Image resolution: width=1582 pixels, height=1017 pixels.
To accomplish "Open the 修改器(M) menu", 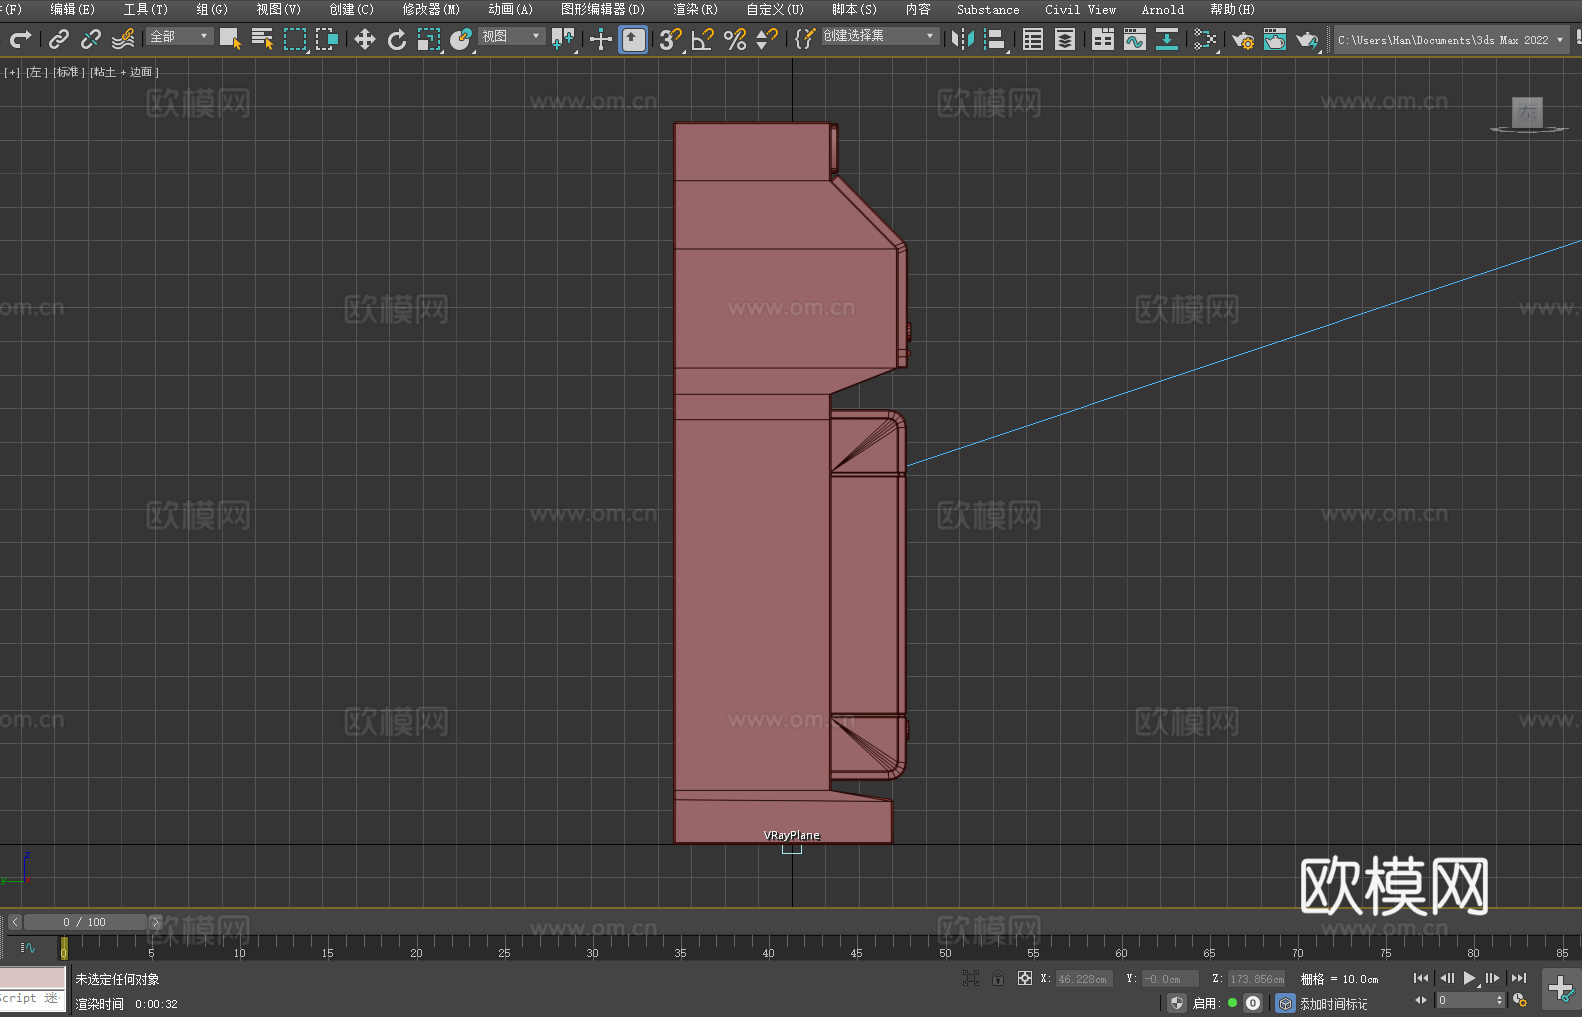I will [431, 9].
